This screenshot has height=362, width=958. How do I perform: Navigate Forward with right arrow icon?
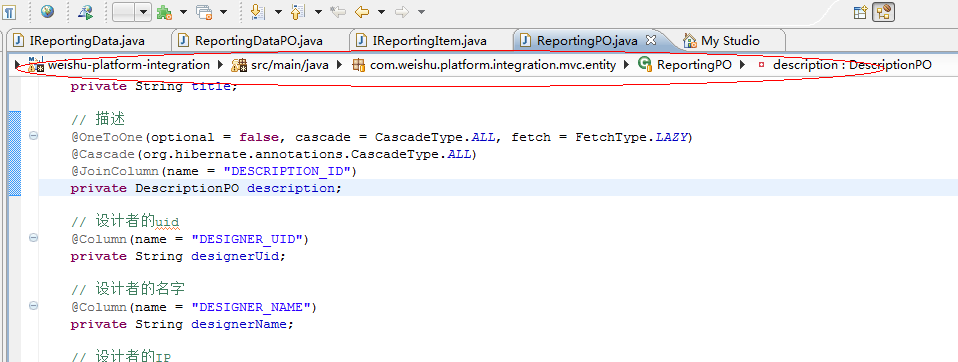click(x=402, y=12)
